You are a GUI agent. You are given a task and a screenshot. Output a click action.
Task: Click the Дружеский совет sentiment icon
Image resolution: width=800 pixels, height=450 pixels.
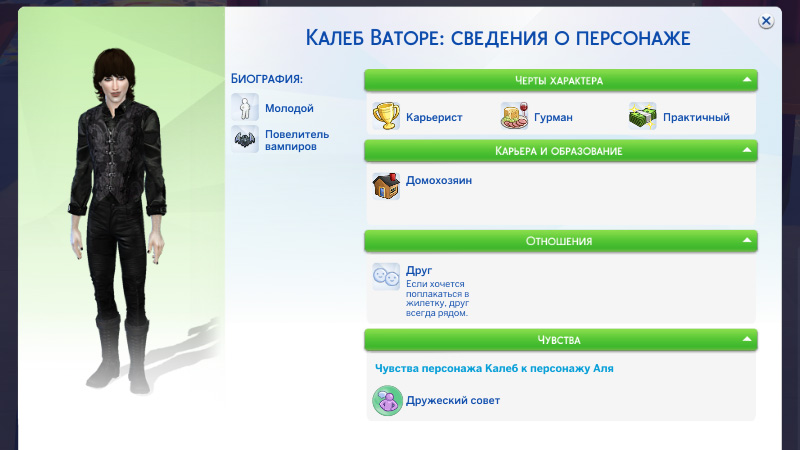tap(387, 401)
